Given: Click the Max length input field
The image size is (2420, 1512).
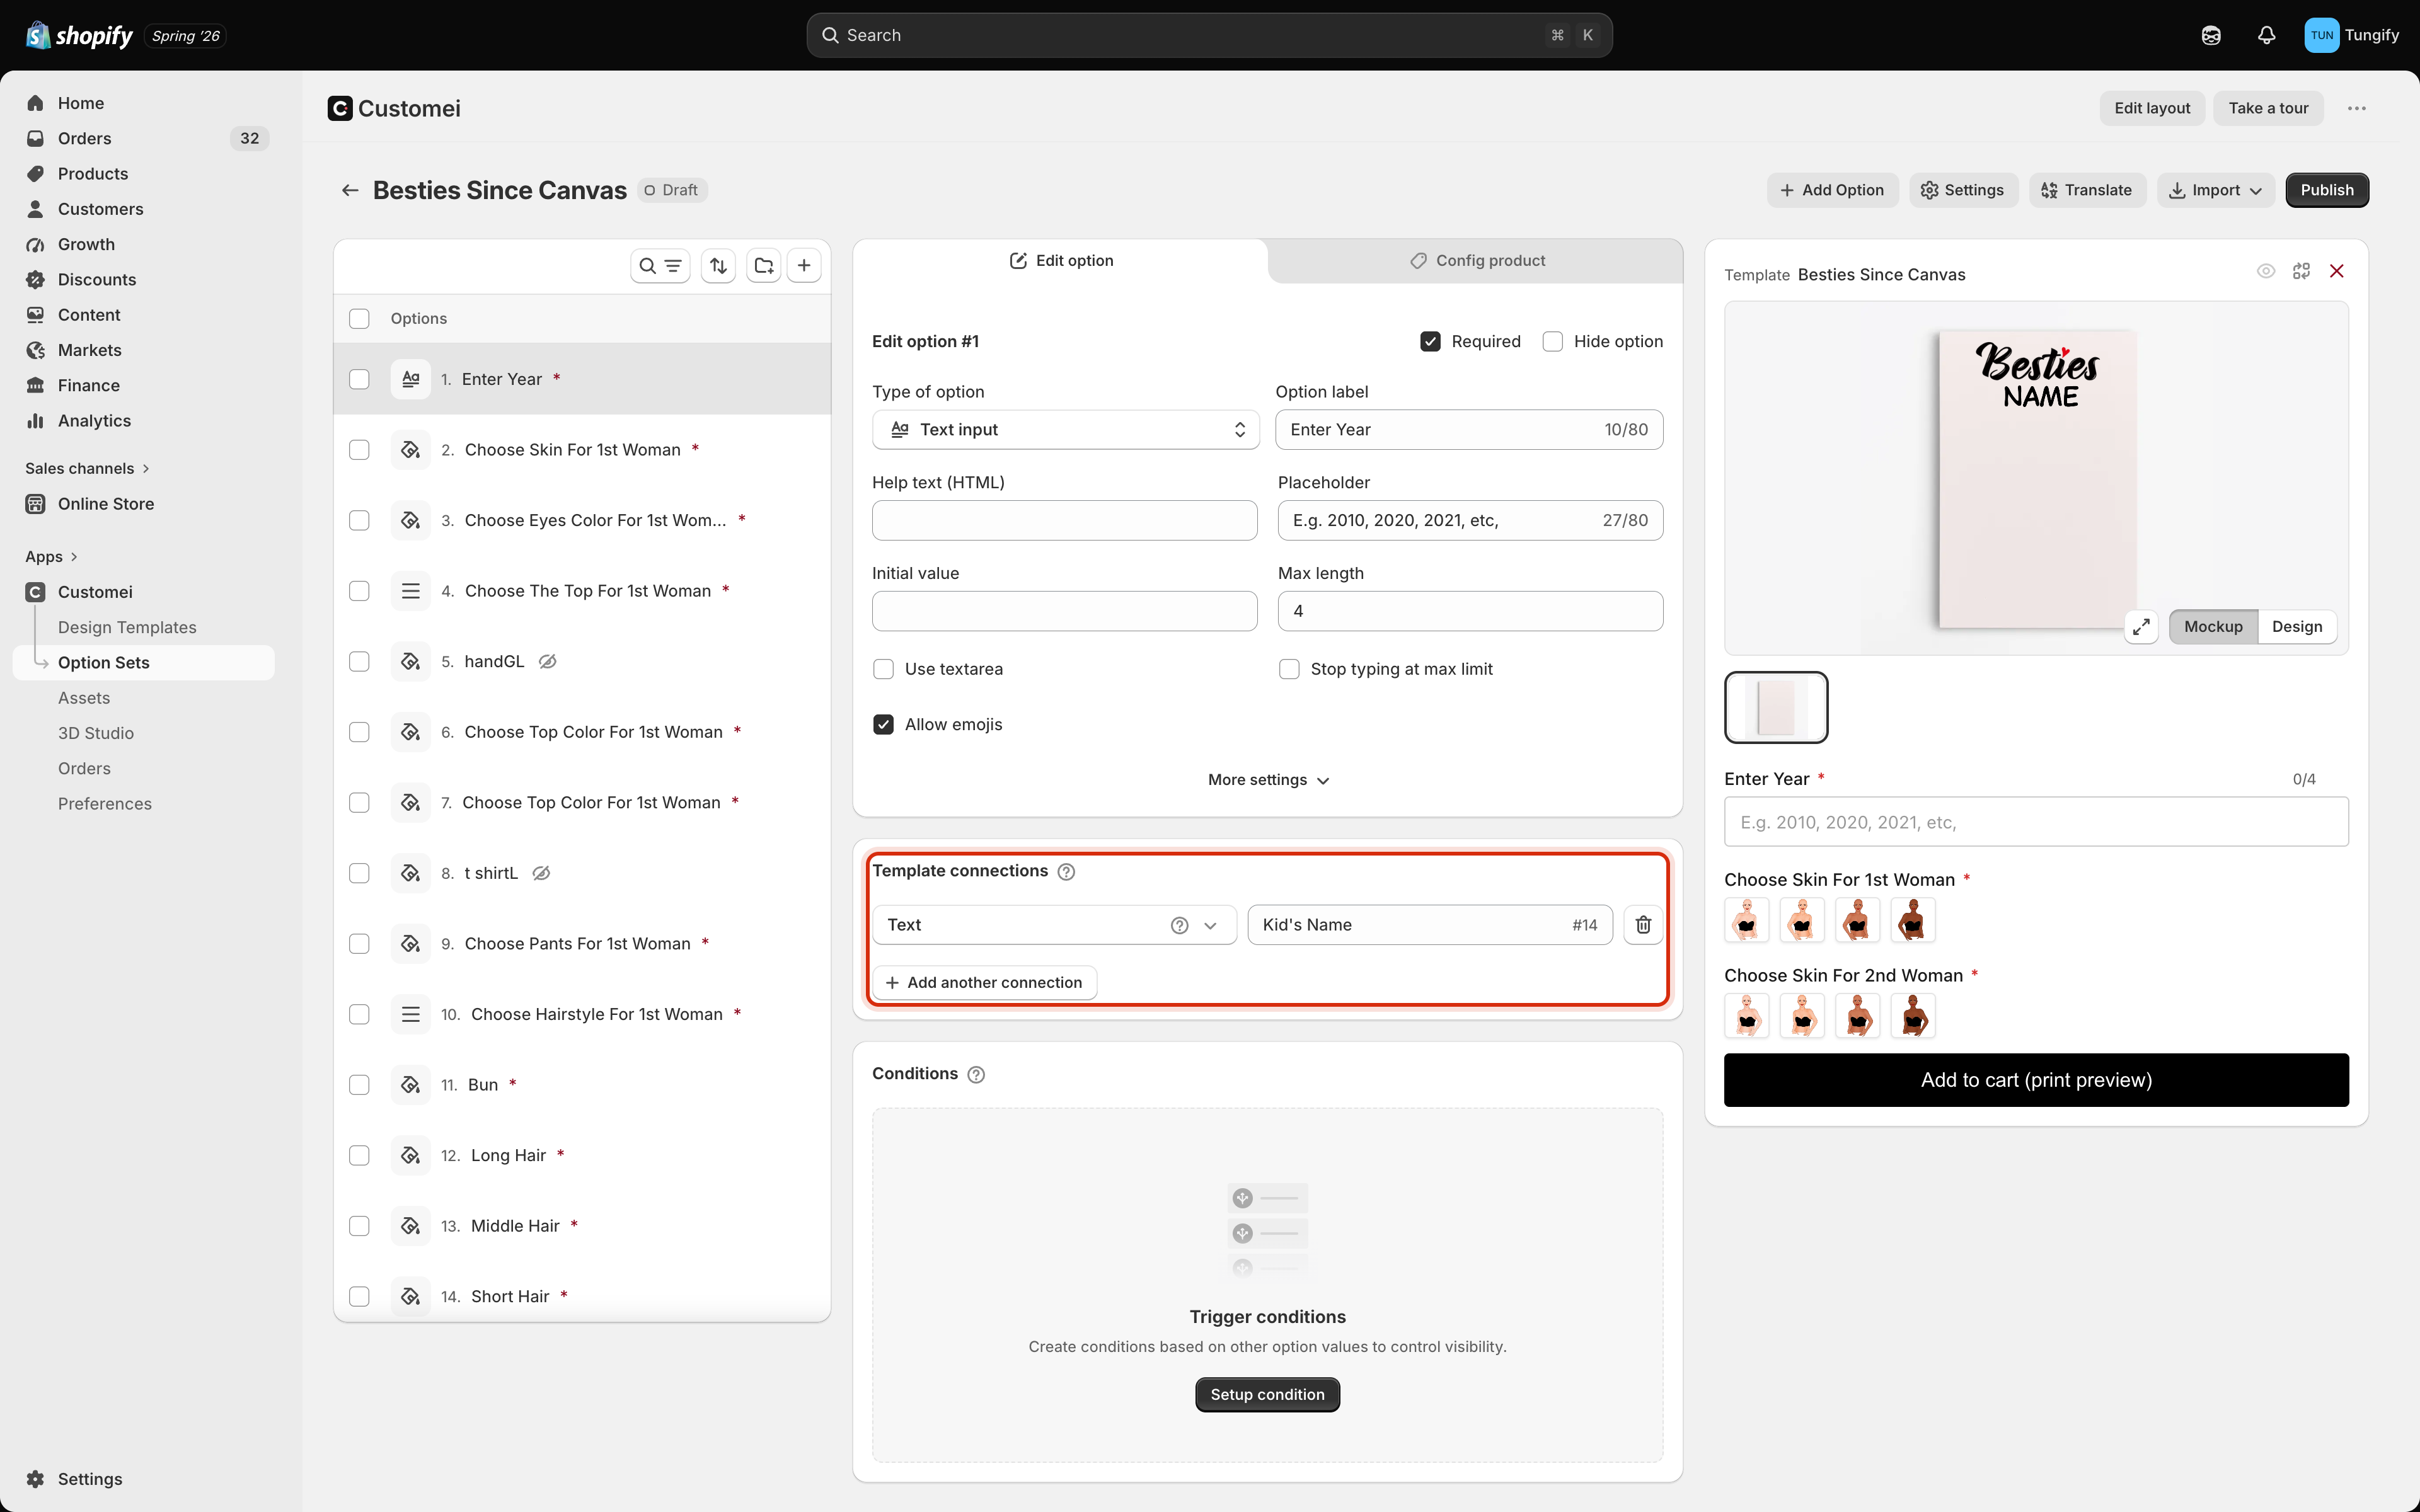Looking at the screenshot, I should [x=1469, y=611].
